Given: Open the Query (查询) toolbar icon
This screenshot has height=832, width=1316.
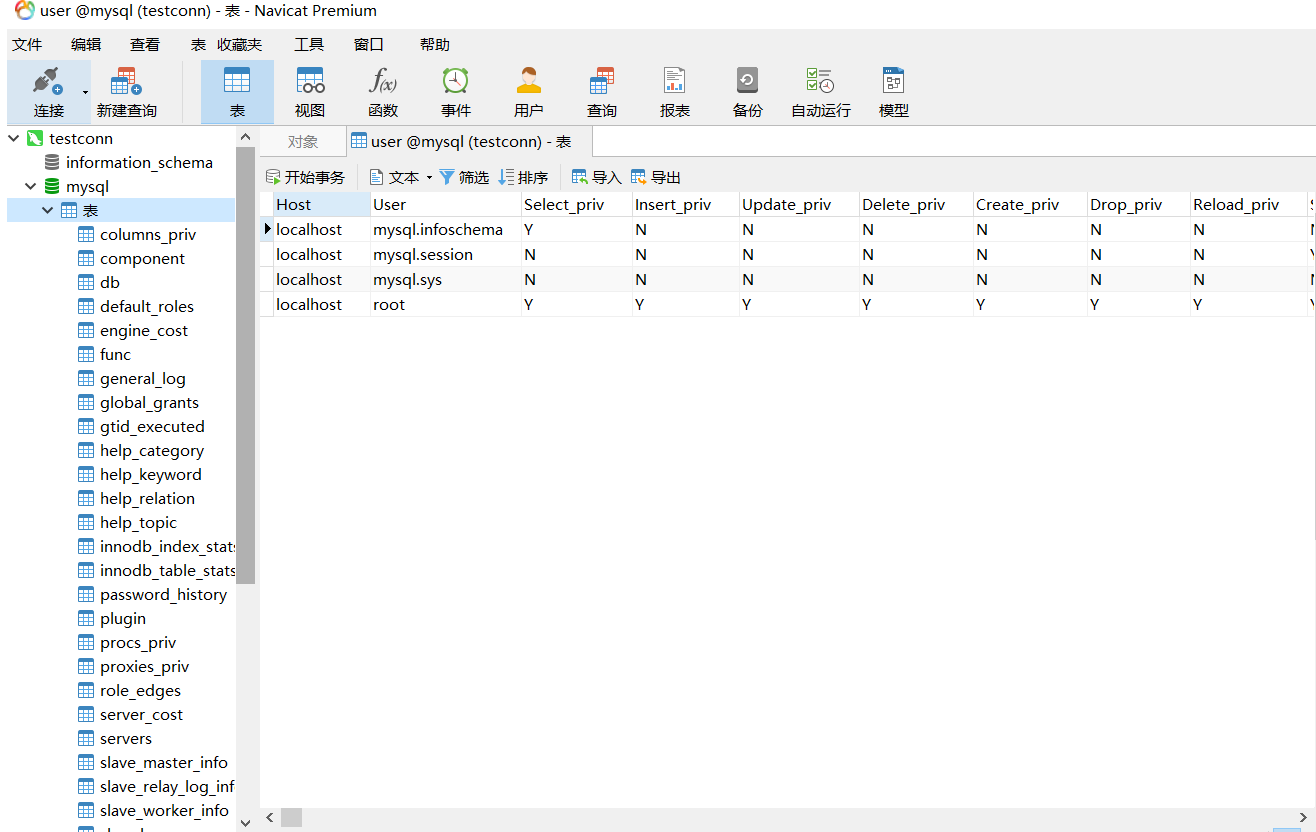Looking at the screenshot, I should click(602, 81).
